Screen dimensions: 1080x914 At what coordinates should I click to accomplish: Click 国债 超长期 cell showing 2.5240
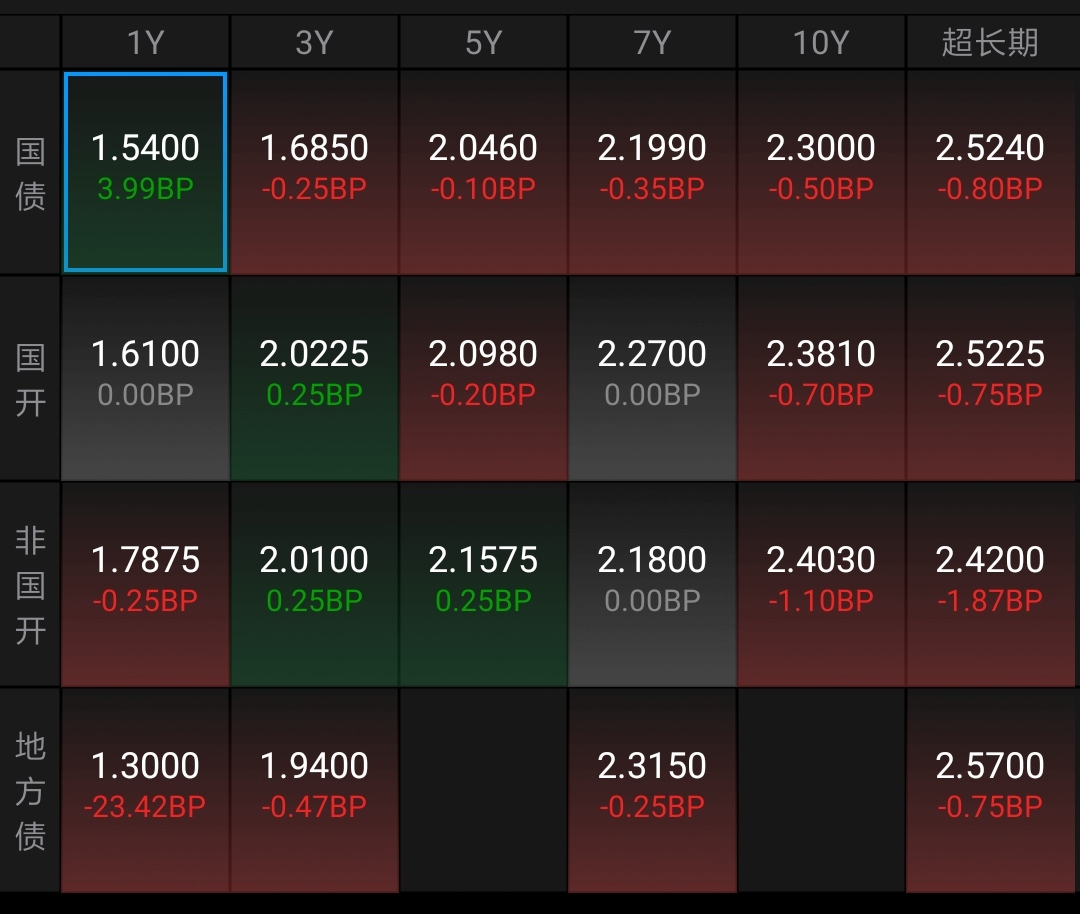pyautogui.click(x=990, y=172)
